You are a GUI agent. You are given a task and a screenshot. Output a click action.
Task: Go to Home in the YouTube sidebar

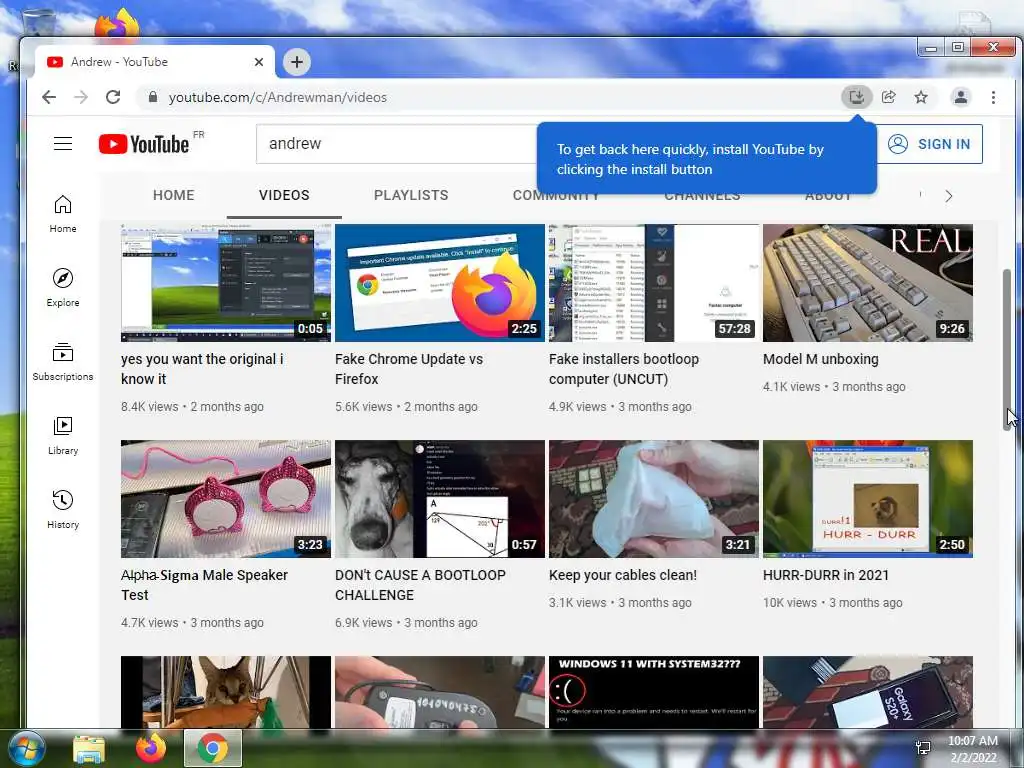63,214
